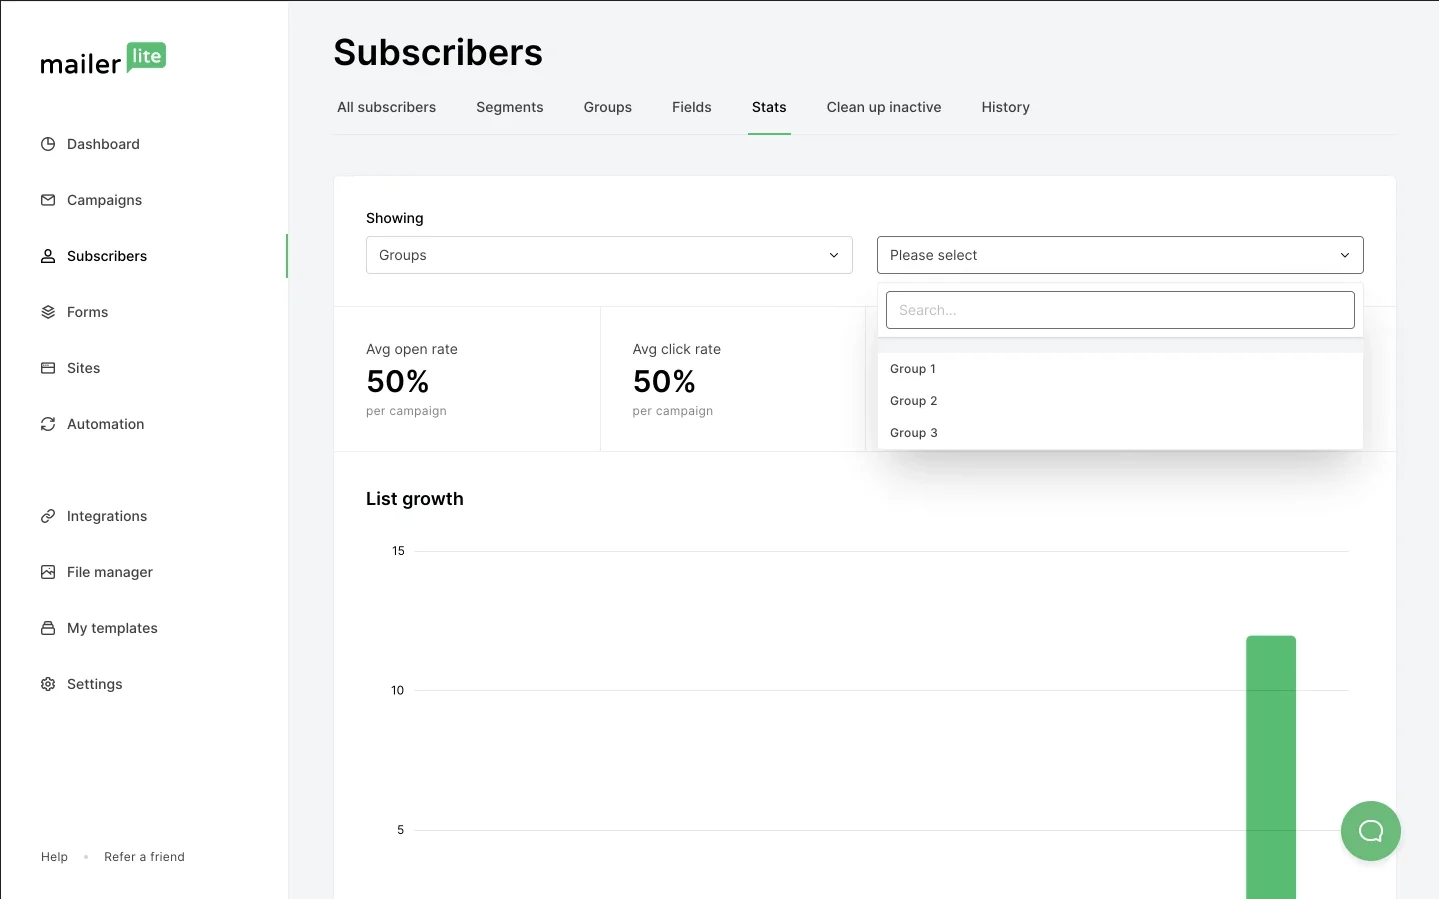Viewport: 1439px width, 899px height.
Task: Click the green list growth bar
Action: 1271,767
